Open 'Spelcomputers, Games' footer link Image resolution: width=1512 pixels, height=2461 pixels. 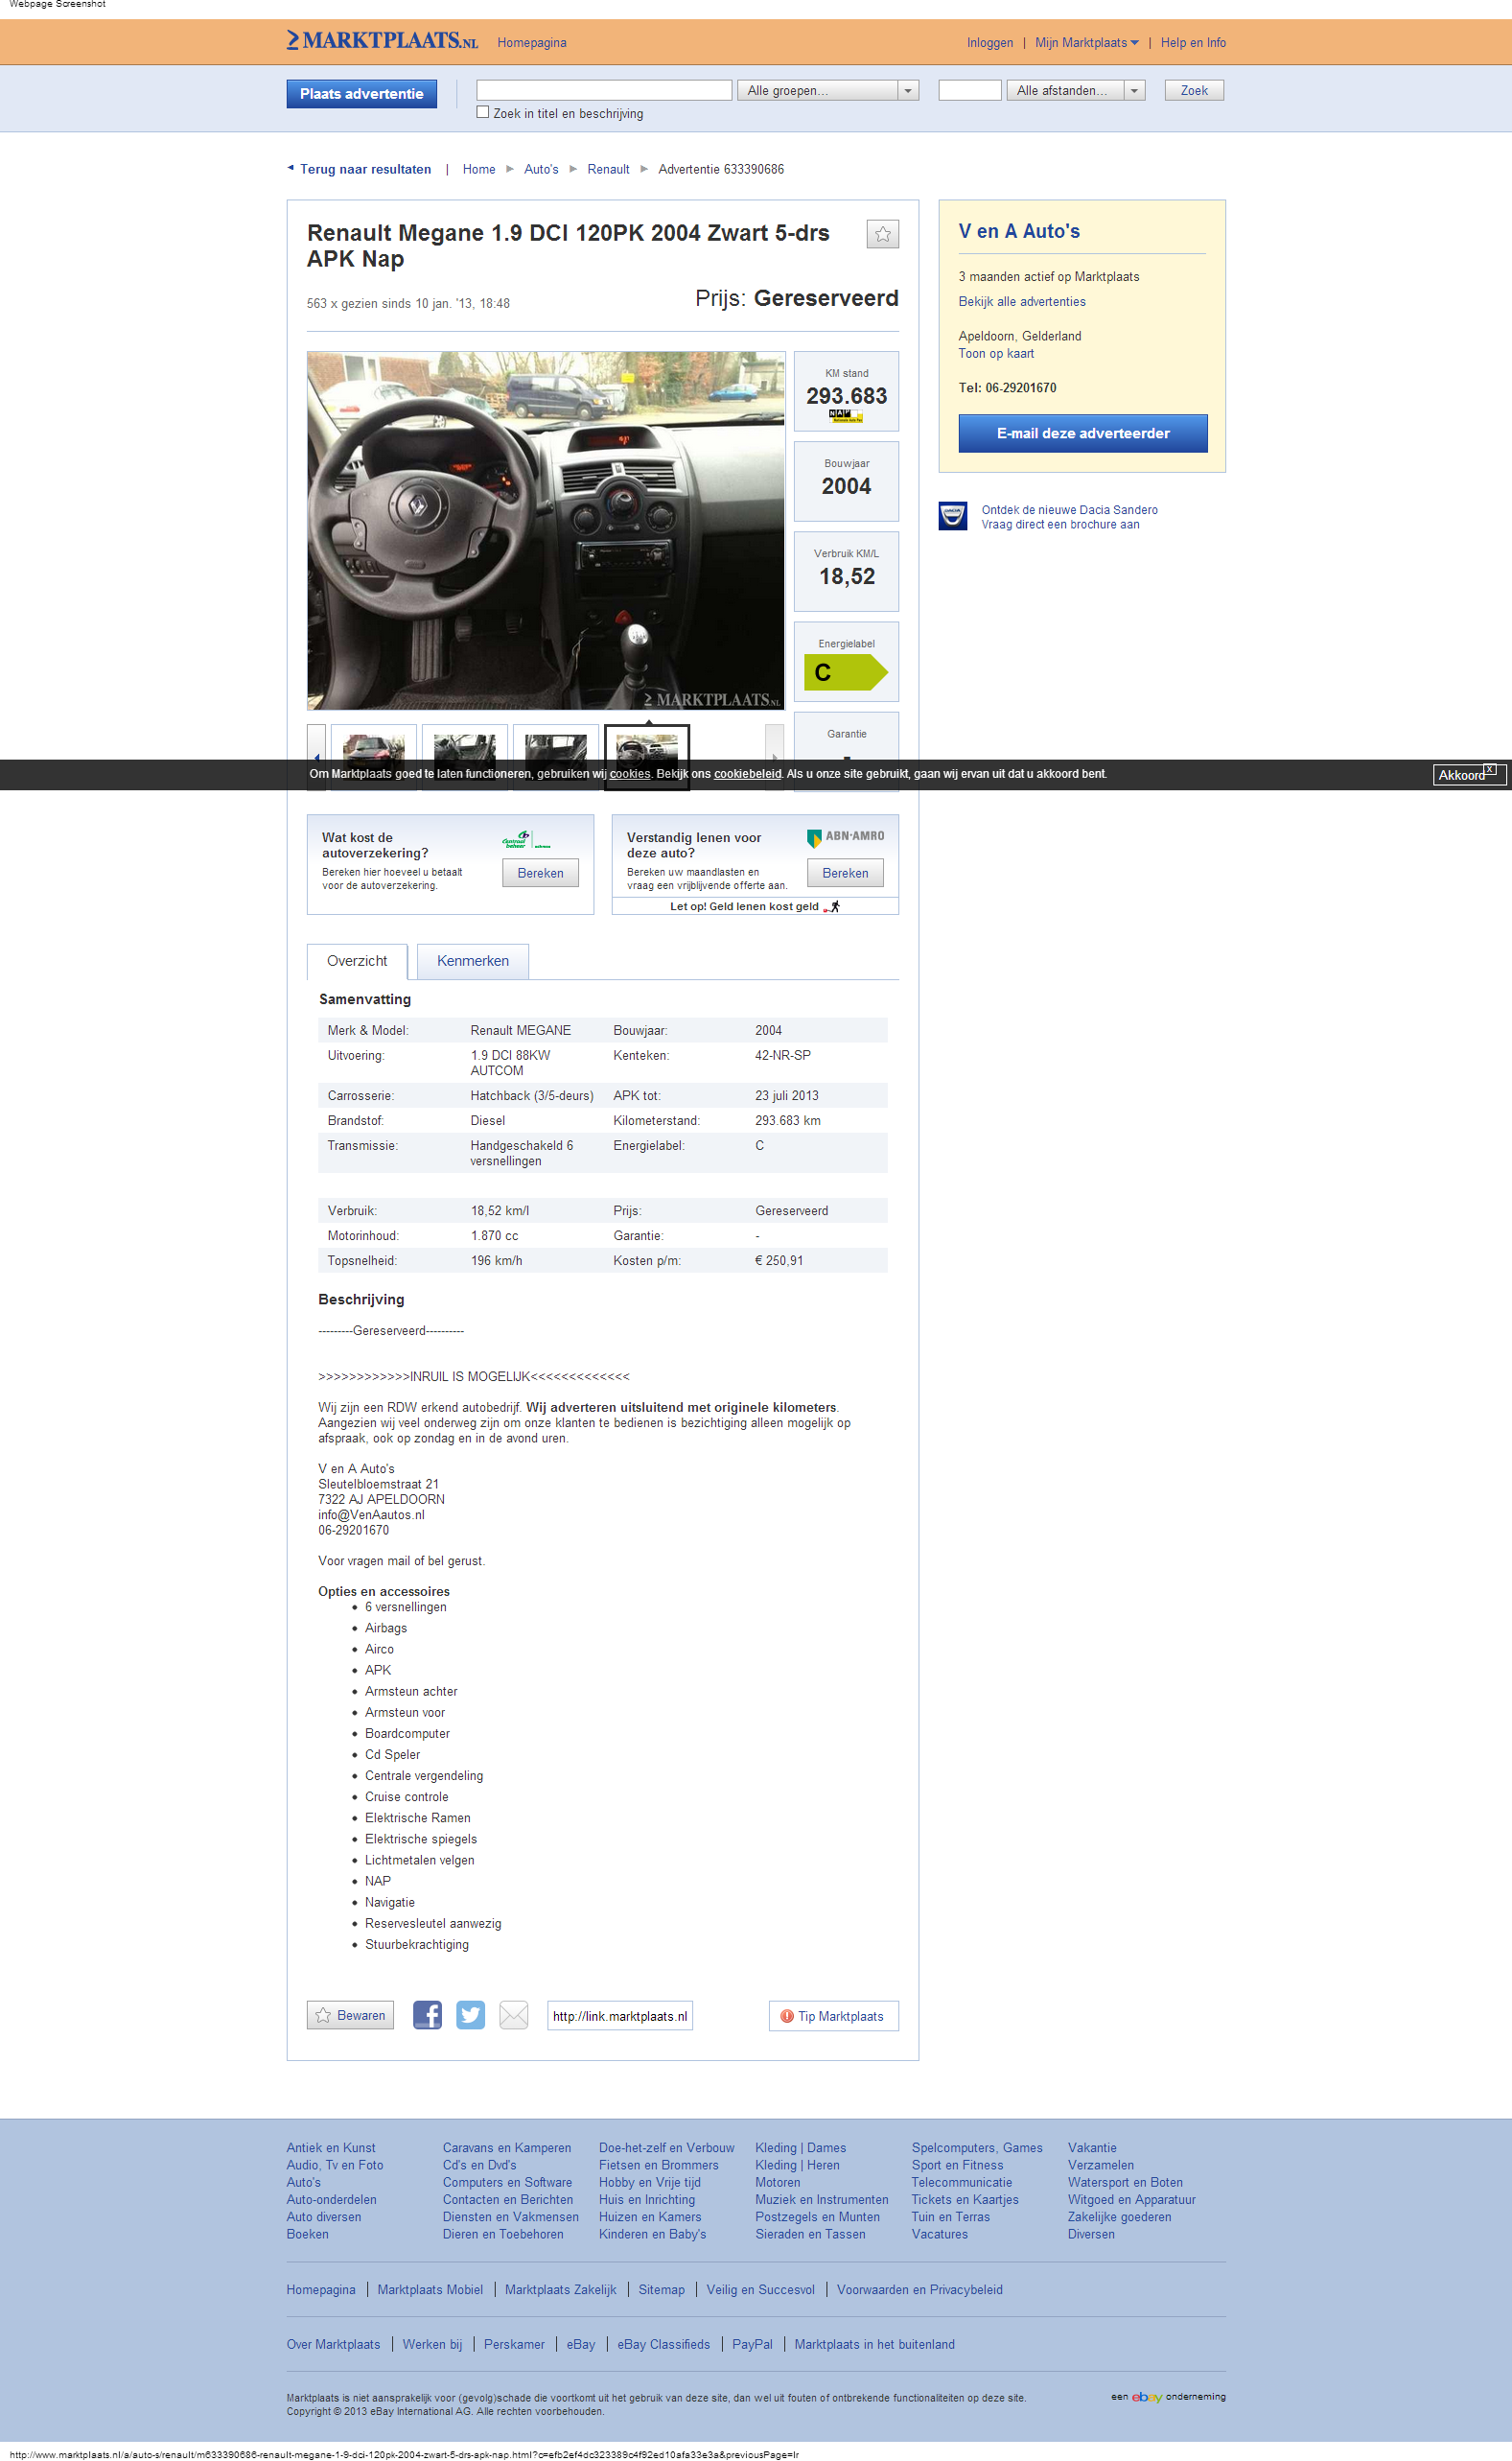pyautogui.click(x=977, y=2148)
